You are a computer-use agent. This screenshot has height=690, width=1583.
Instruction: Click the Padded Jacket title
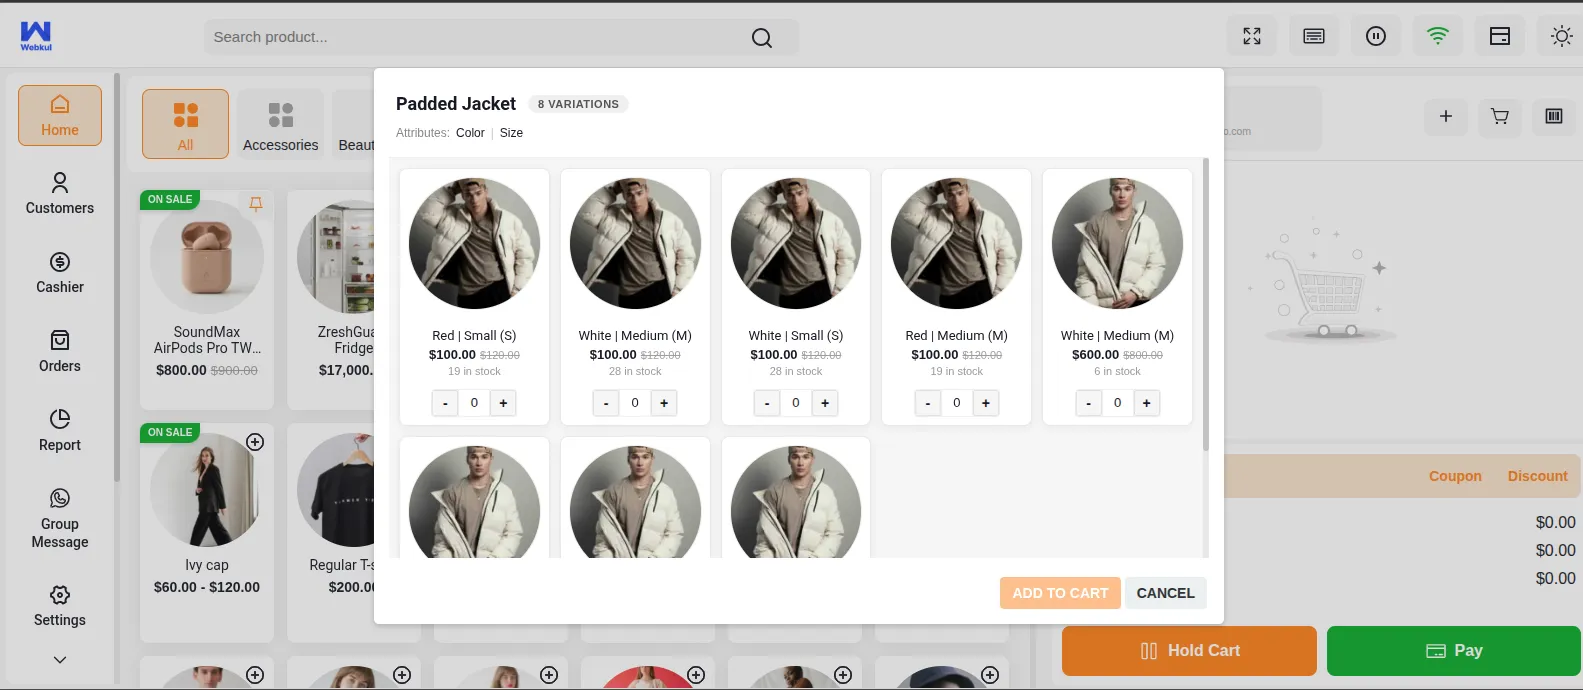[x=456, y=104]
